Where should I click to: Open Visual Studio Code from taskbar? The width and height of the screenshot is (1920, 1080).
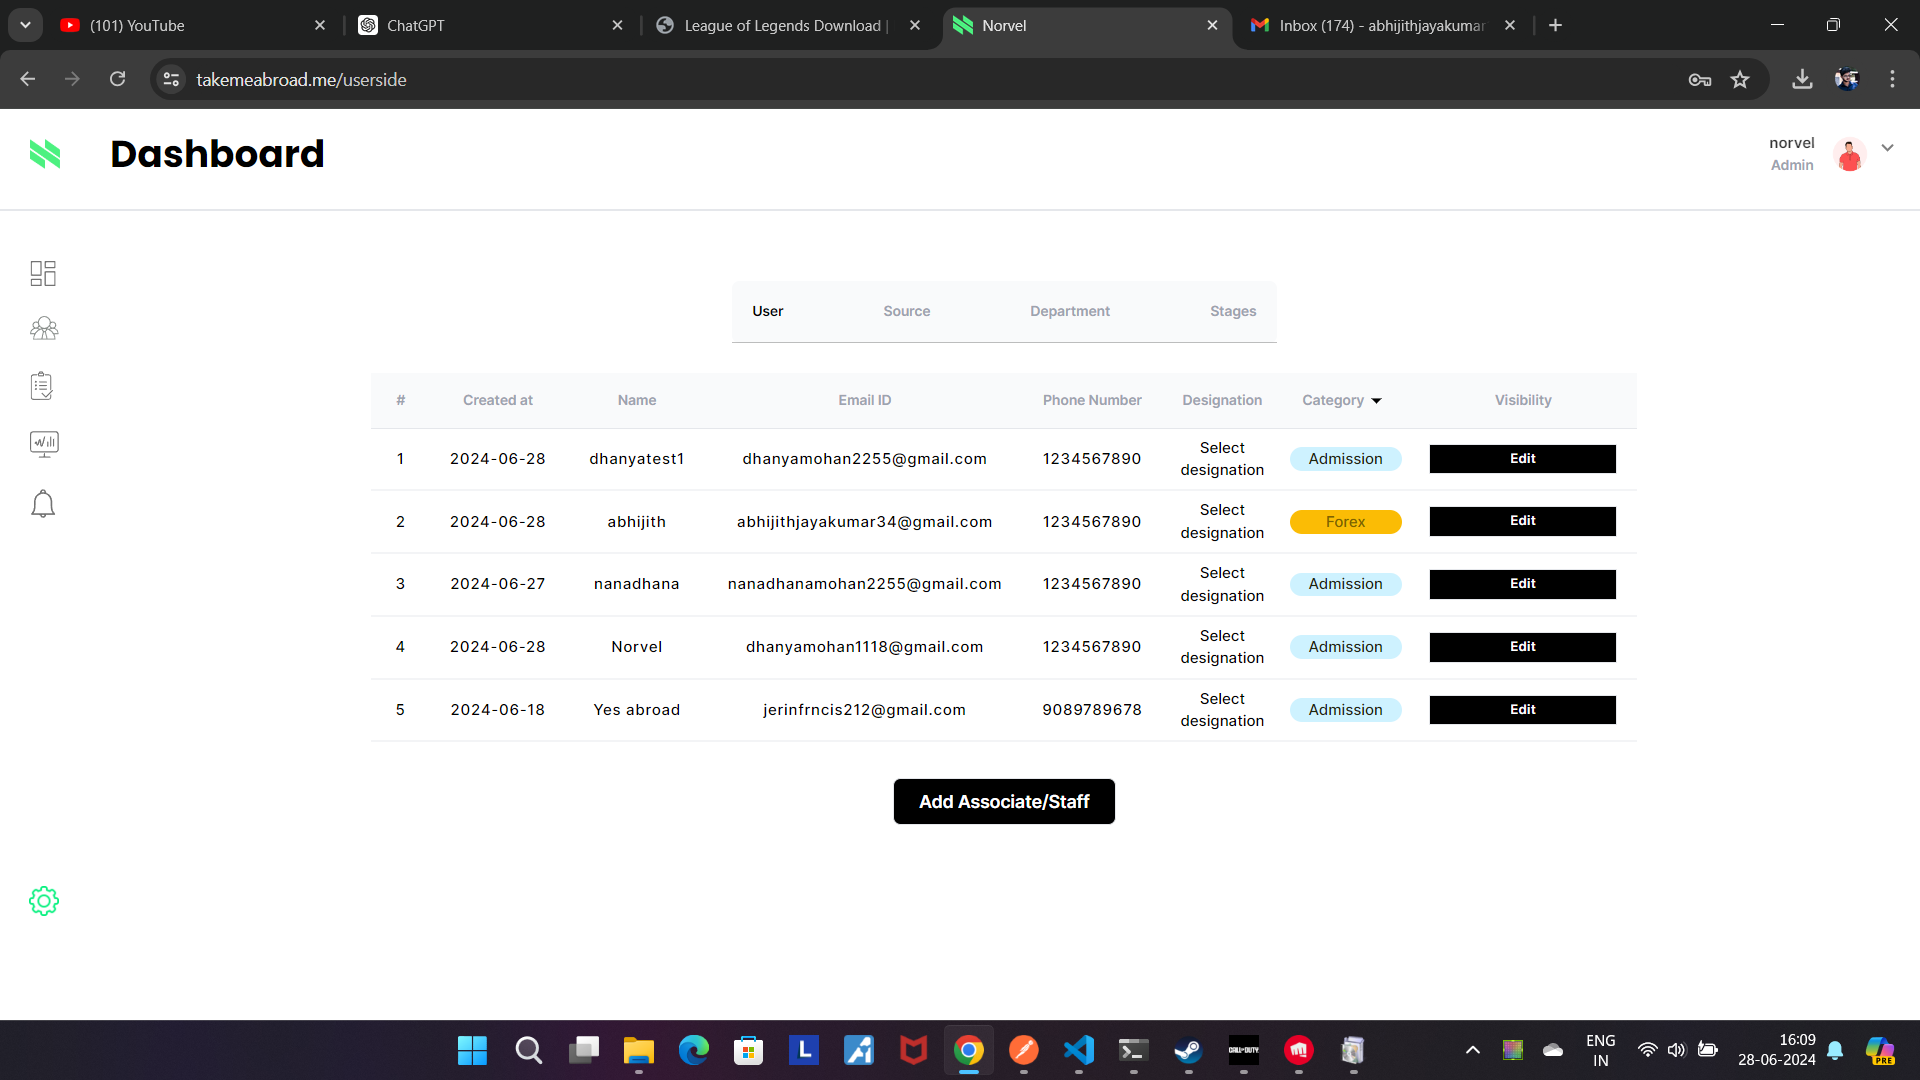[x=1078, y=1051]
